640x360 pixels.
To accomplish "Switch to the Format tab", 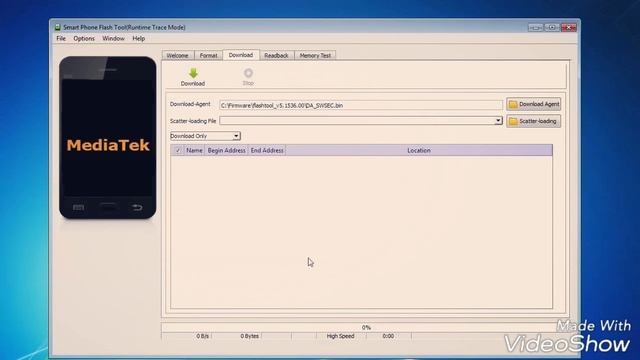I will coord(208,56).
